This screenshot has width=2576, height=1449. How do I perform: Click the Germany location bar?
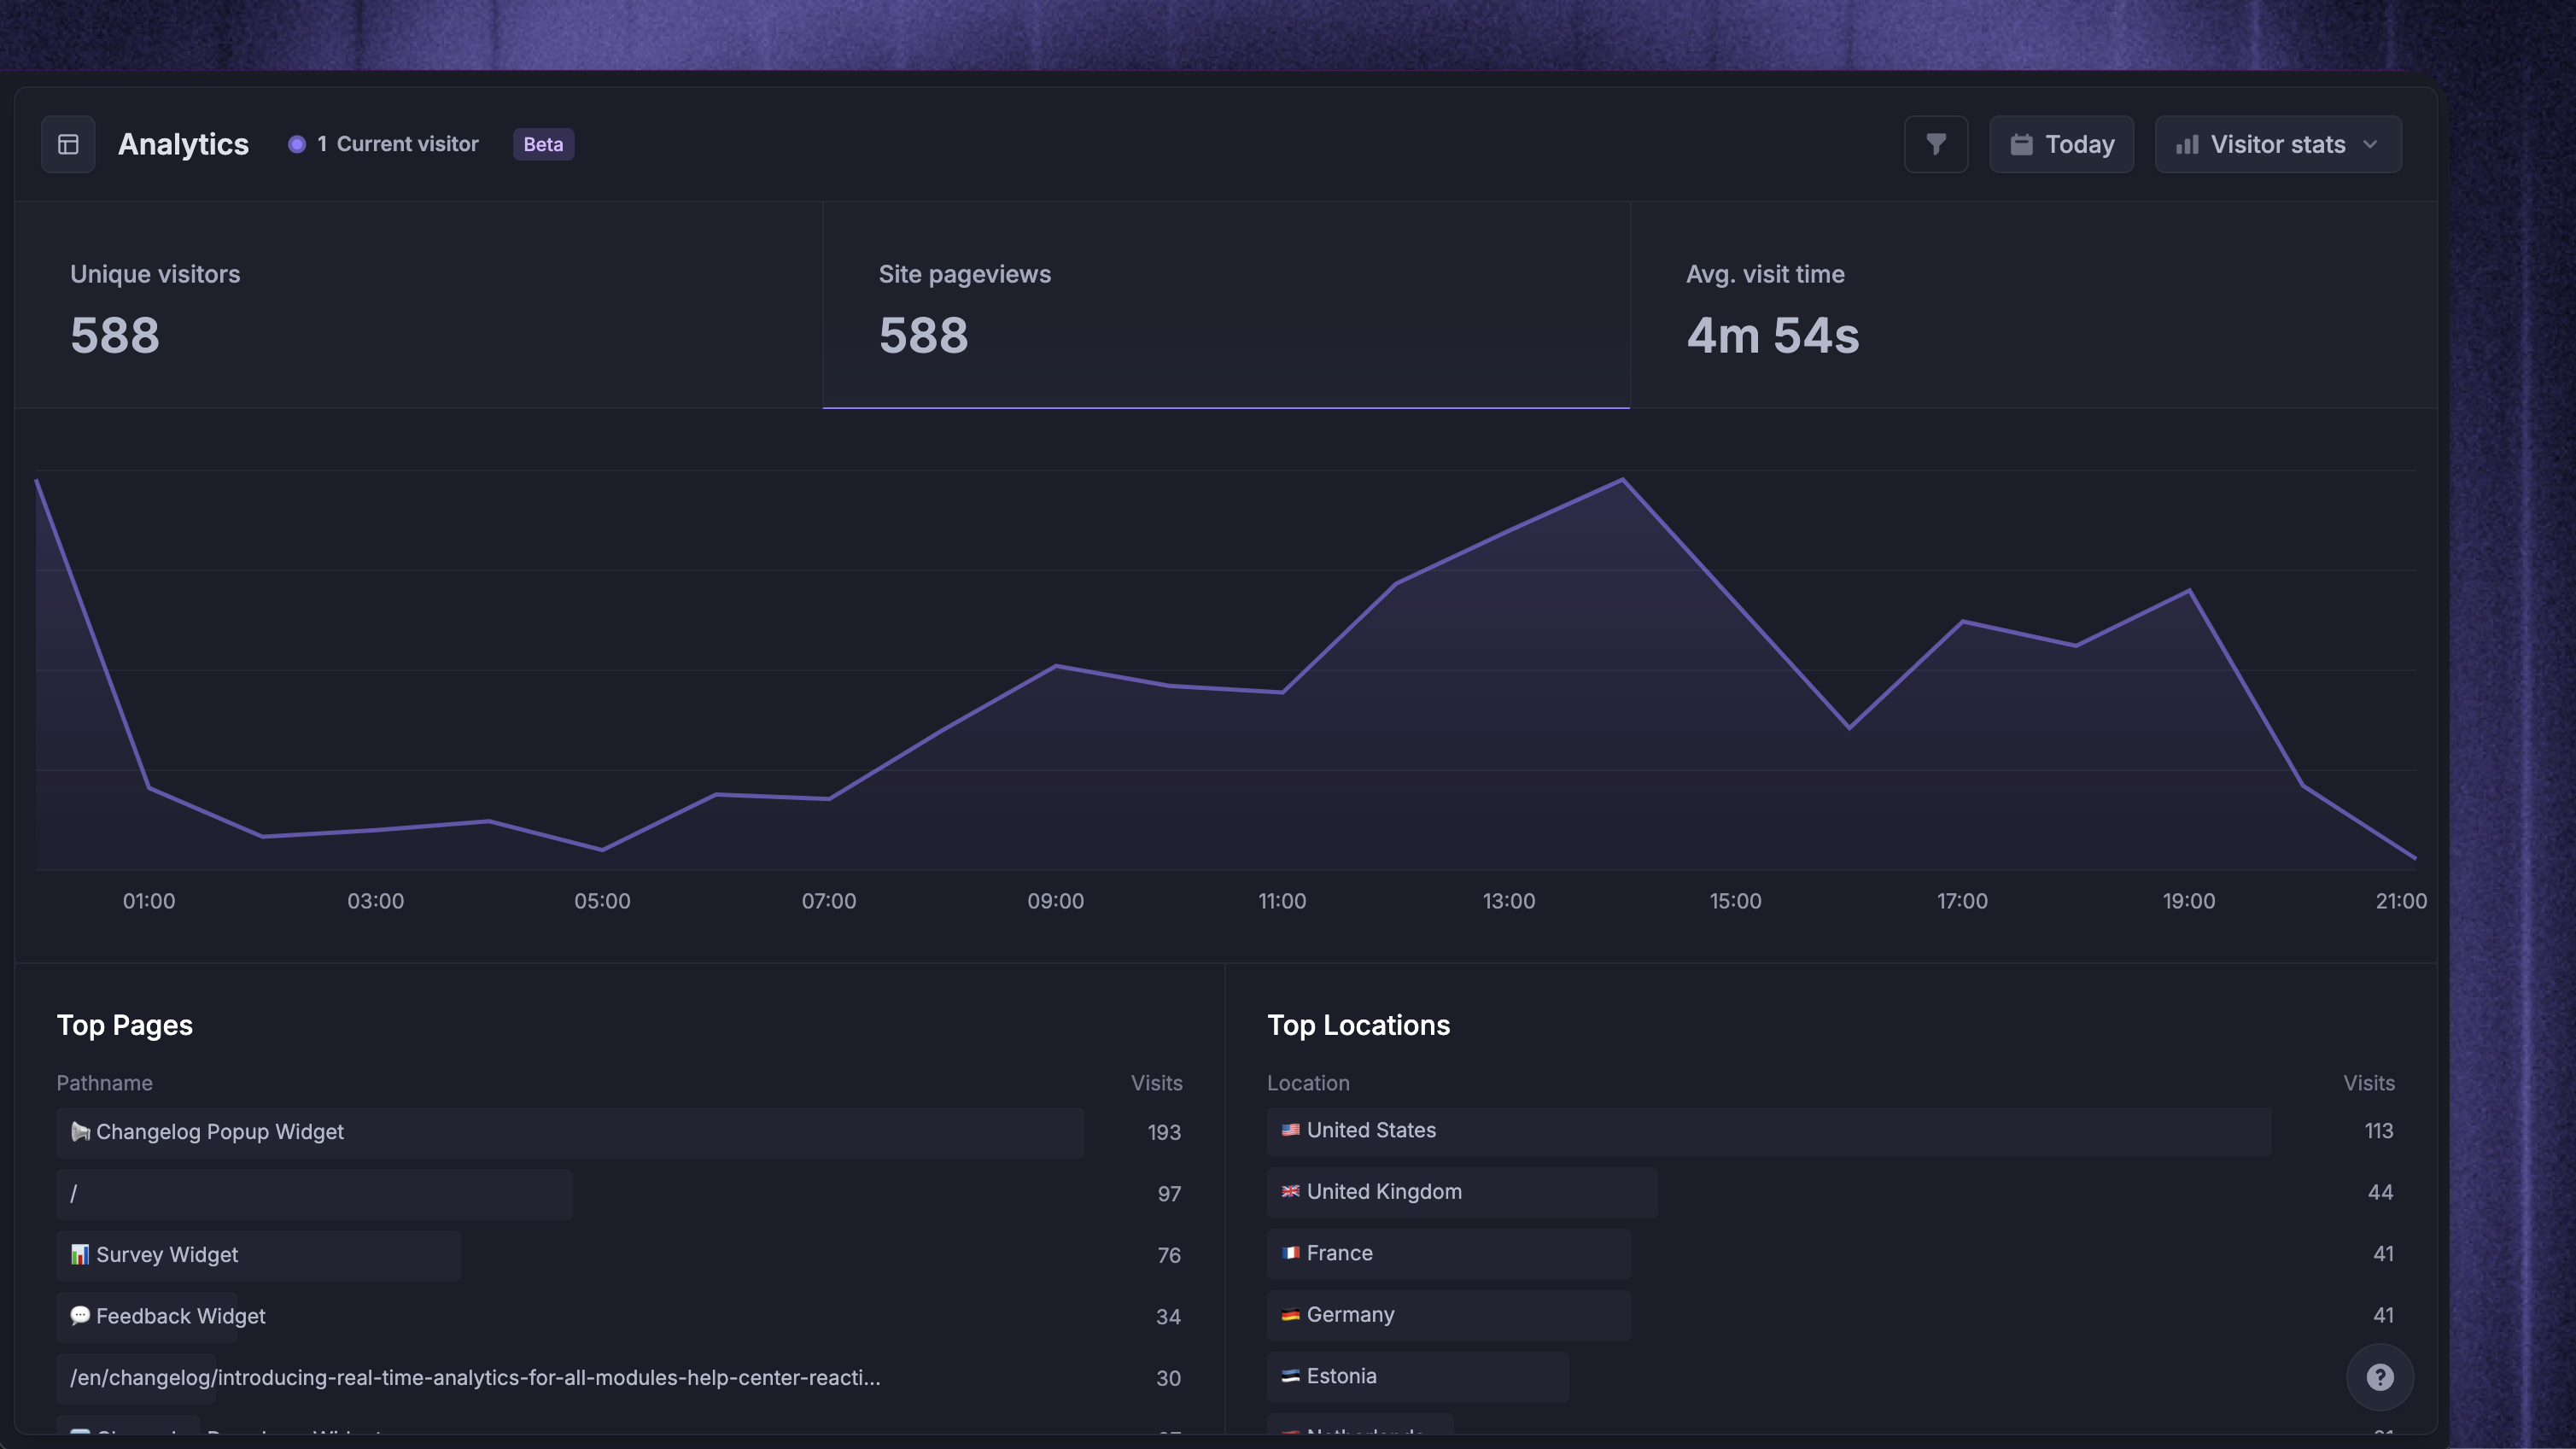[x=1449, y=1315]
